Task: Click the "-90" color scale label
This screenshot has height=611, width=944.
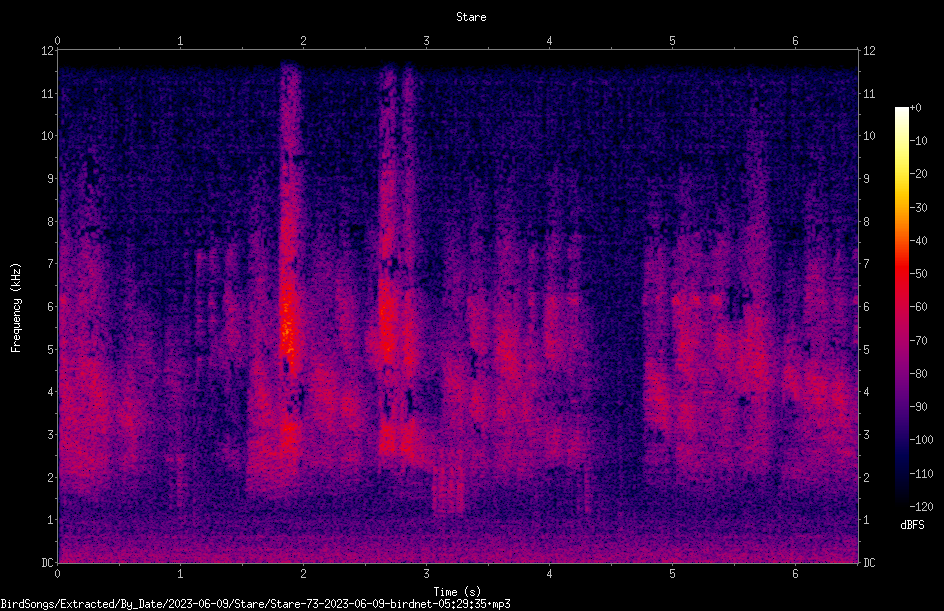Action: (x=918, y=407)
